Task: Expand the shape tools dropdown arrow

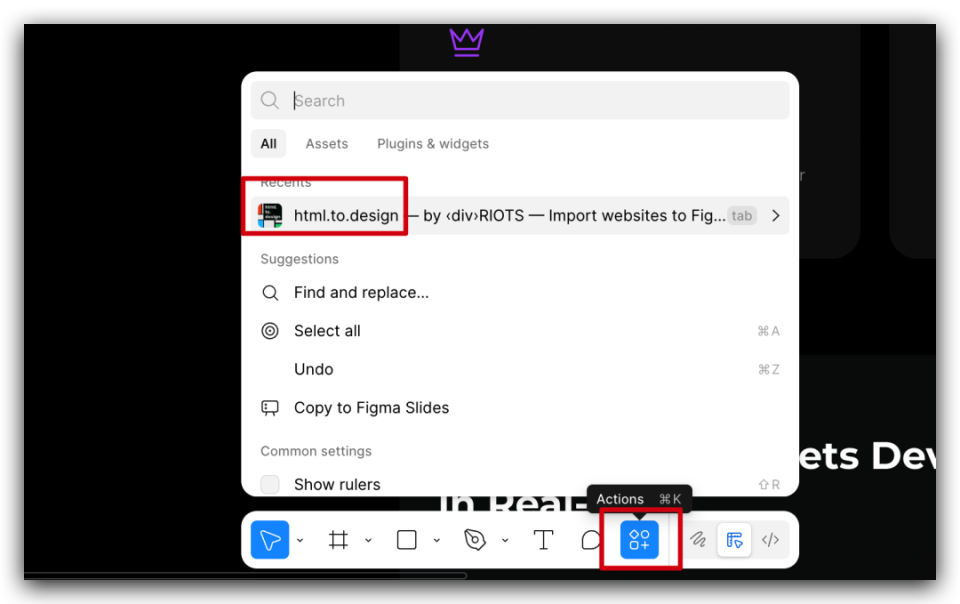Action: tap(437, 540)
